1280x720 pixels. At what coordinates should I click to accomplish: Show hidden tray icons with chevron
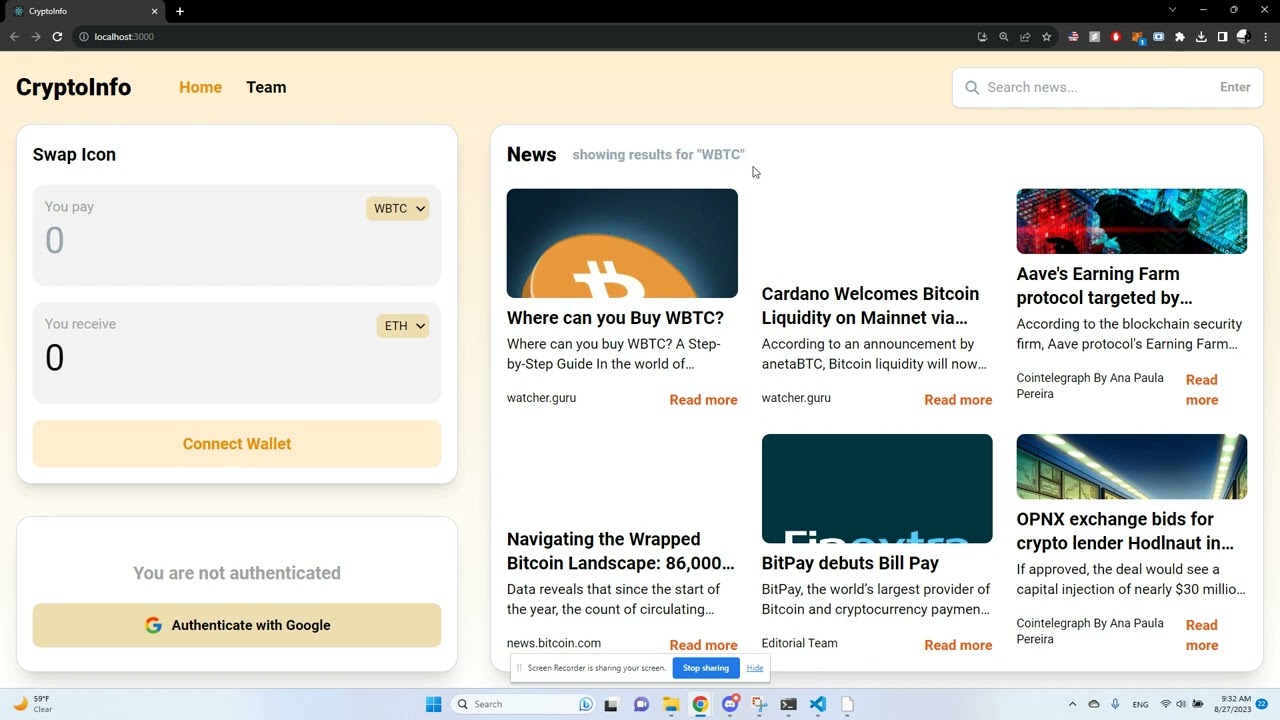point(1072,704)
